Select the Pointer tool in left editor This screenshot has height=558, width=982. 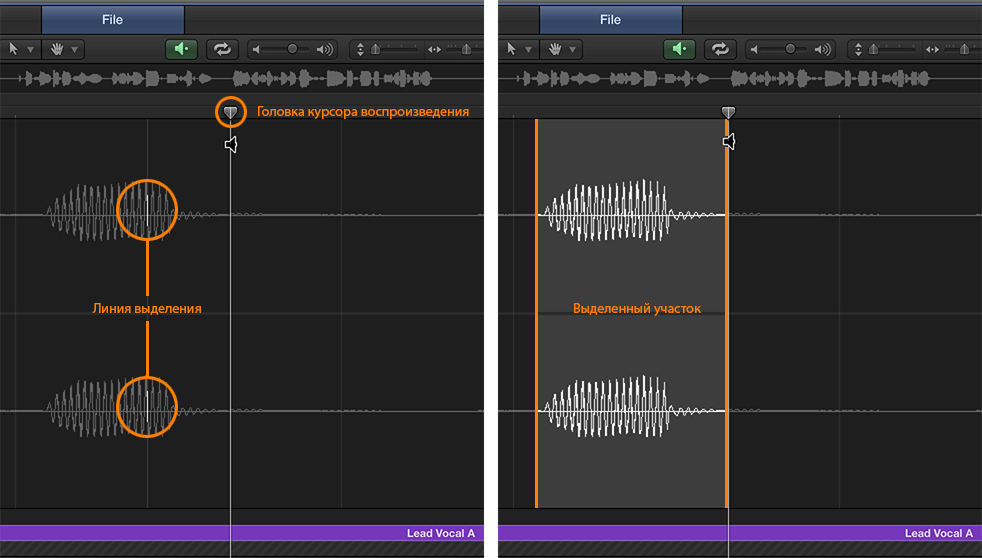(x=13, y=49)
